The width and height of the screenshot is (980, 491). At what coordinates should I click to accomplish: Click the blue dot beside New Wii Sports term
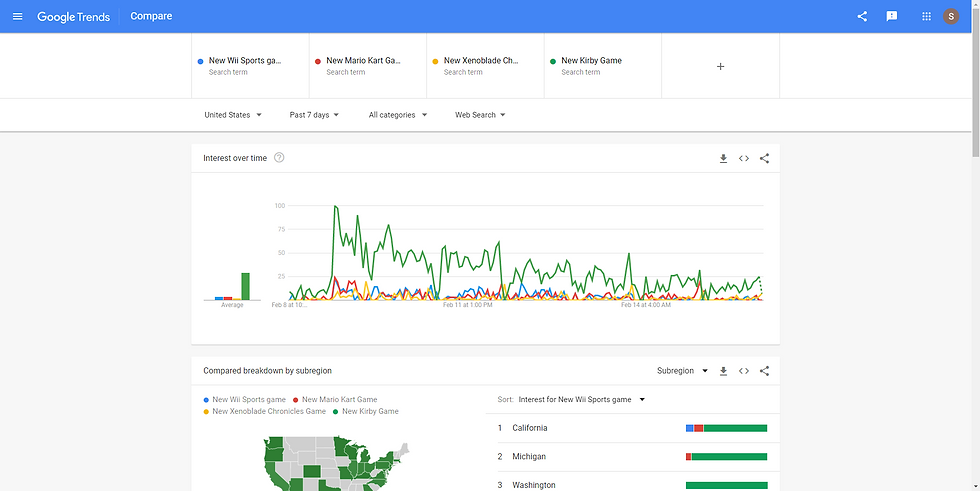pyautogui.click(x=200, y=61)
